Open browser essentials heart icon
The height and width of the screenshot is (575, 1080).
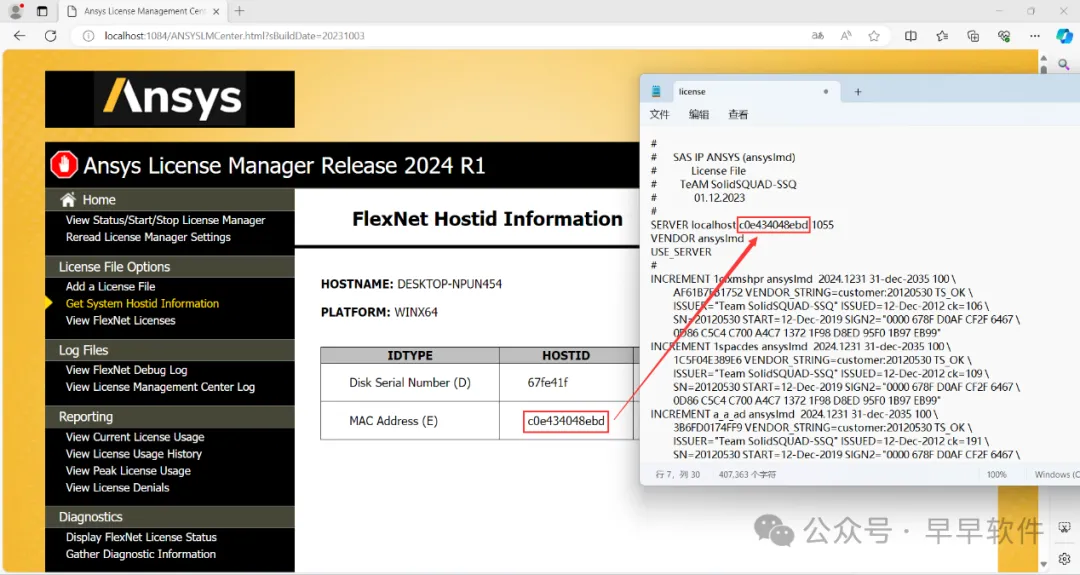point(1004,36)
